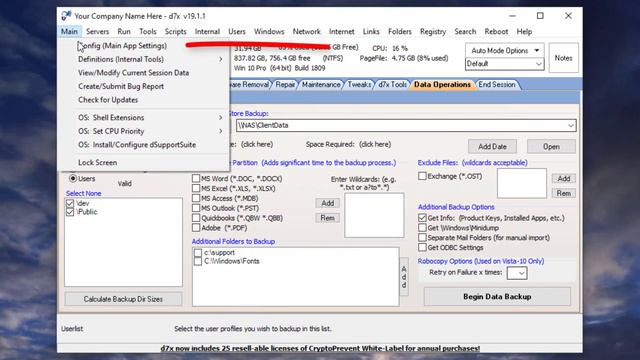Open the Windows menu

coord(269,31)
